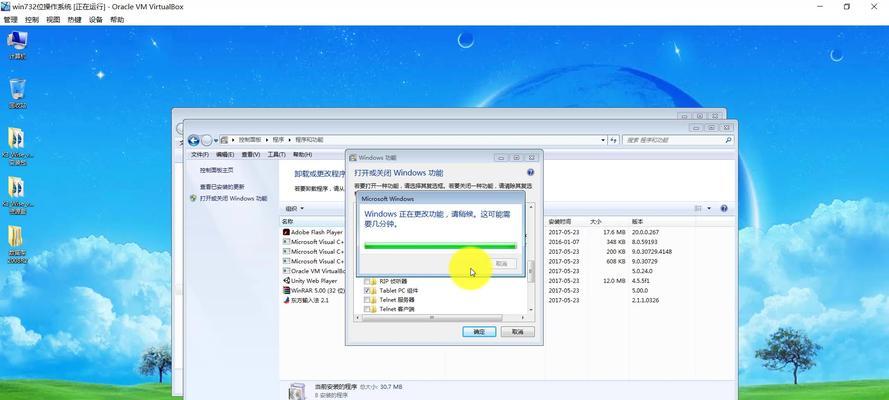Sort by the 版本 column header
Screen dimensions: 889x400
[638, 222]
